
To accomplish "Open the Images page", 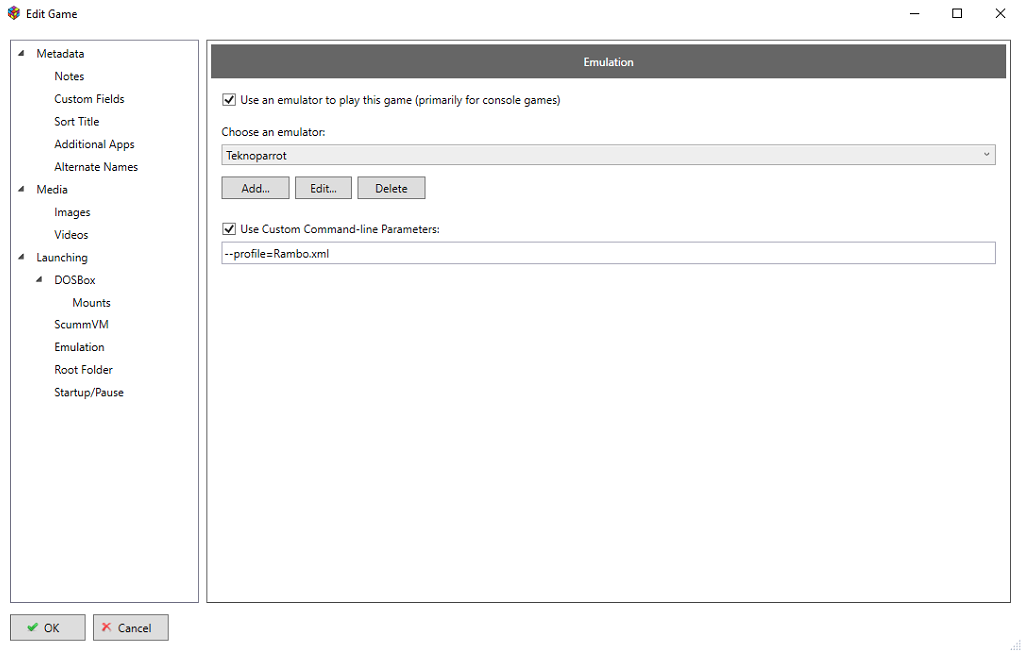I will (x=72, y=212).
